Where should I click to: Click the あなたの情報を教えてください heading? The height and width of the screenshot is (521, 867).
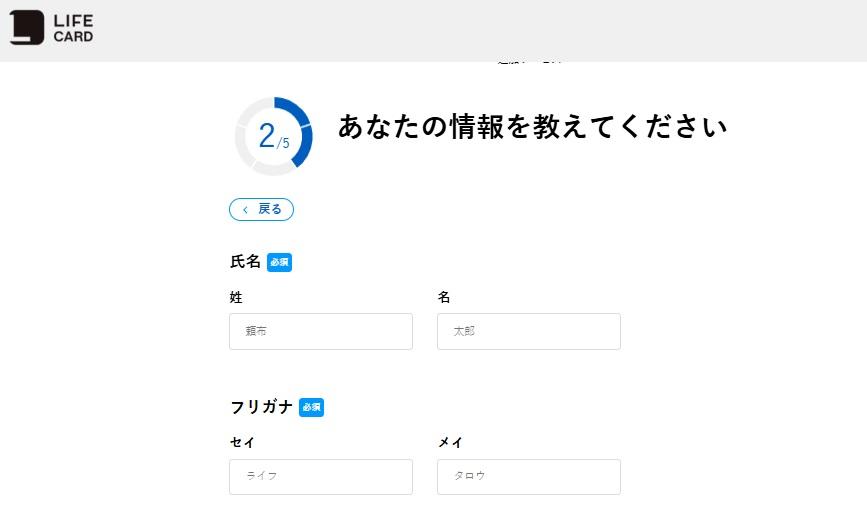pyautogui.click(x=531, y=127)
